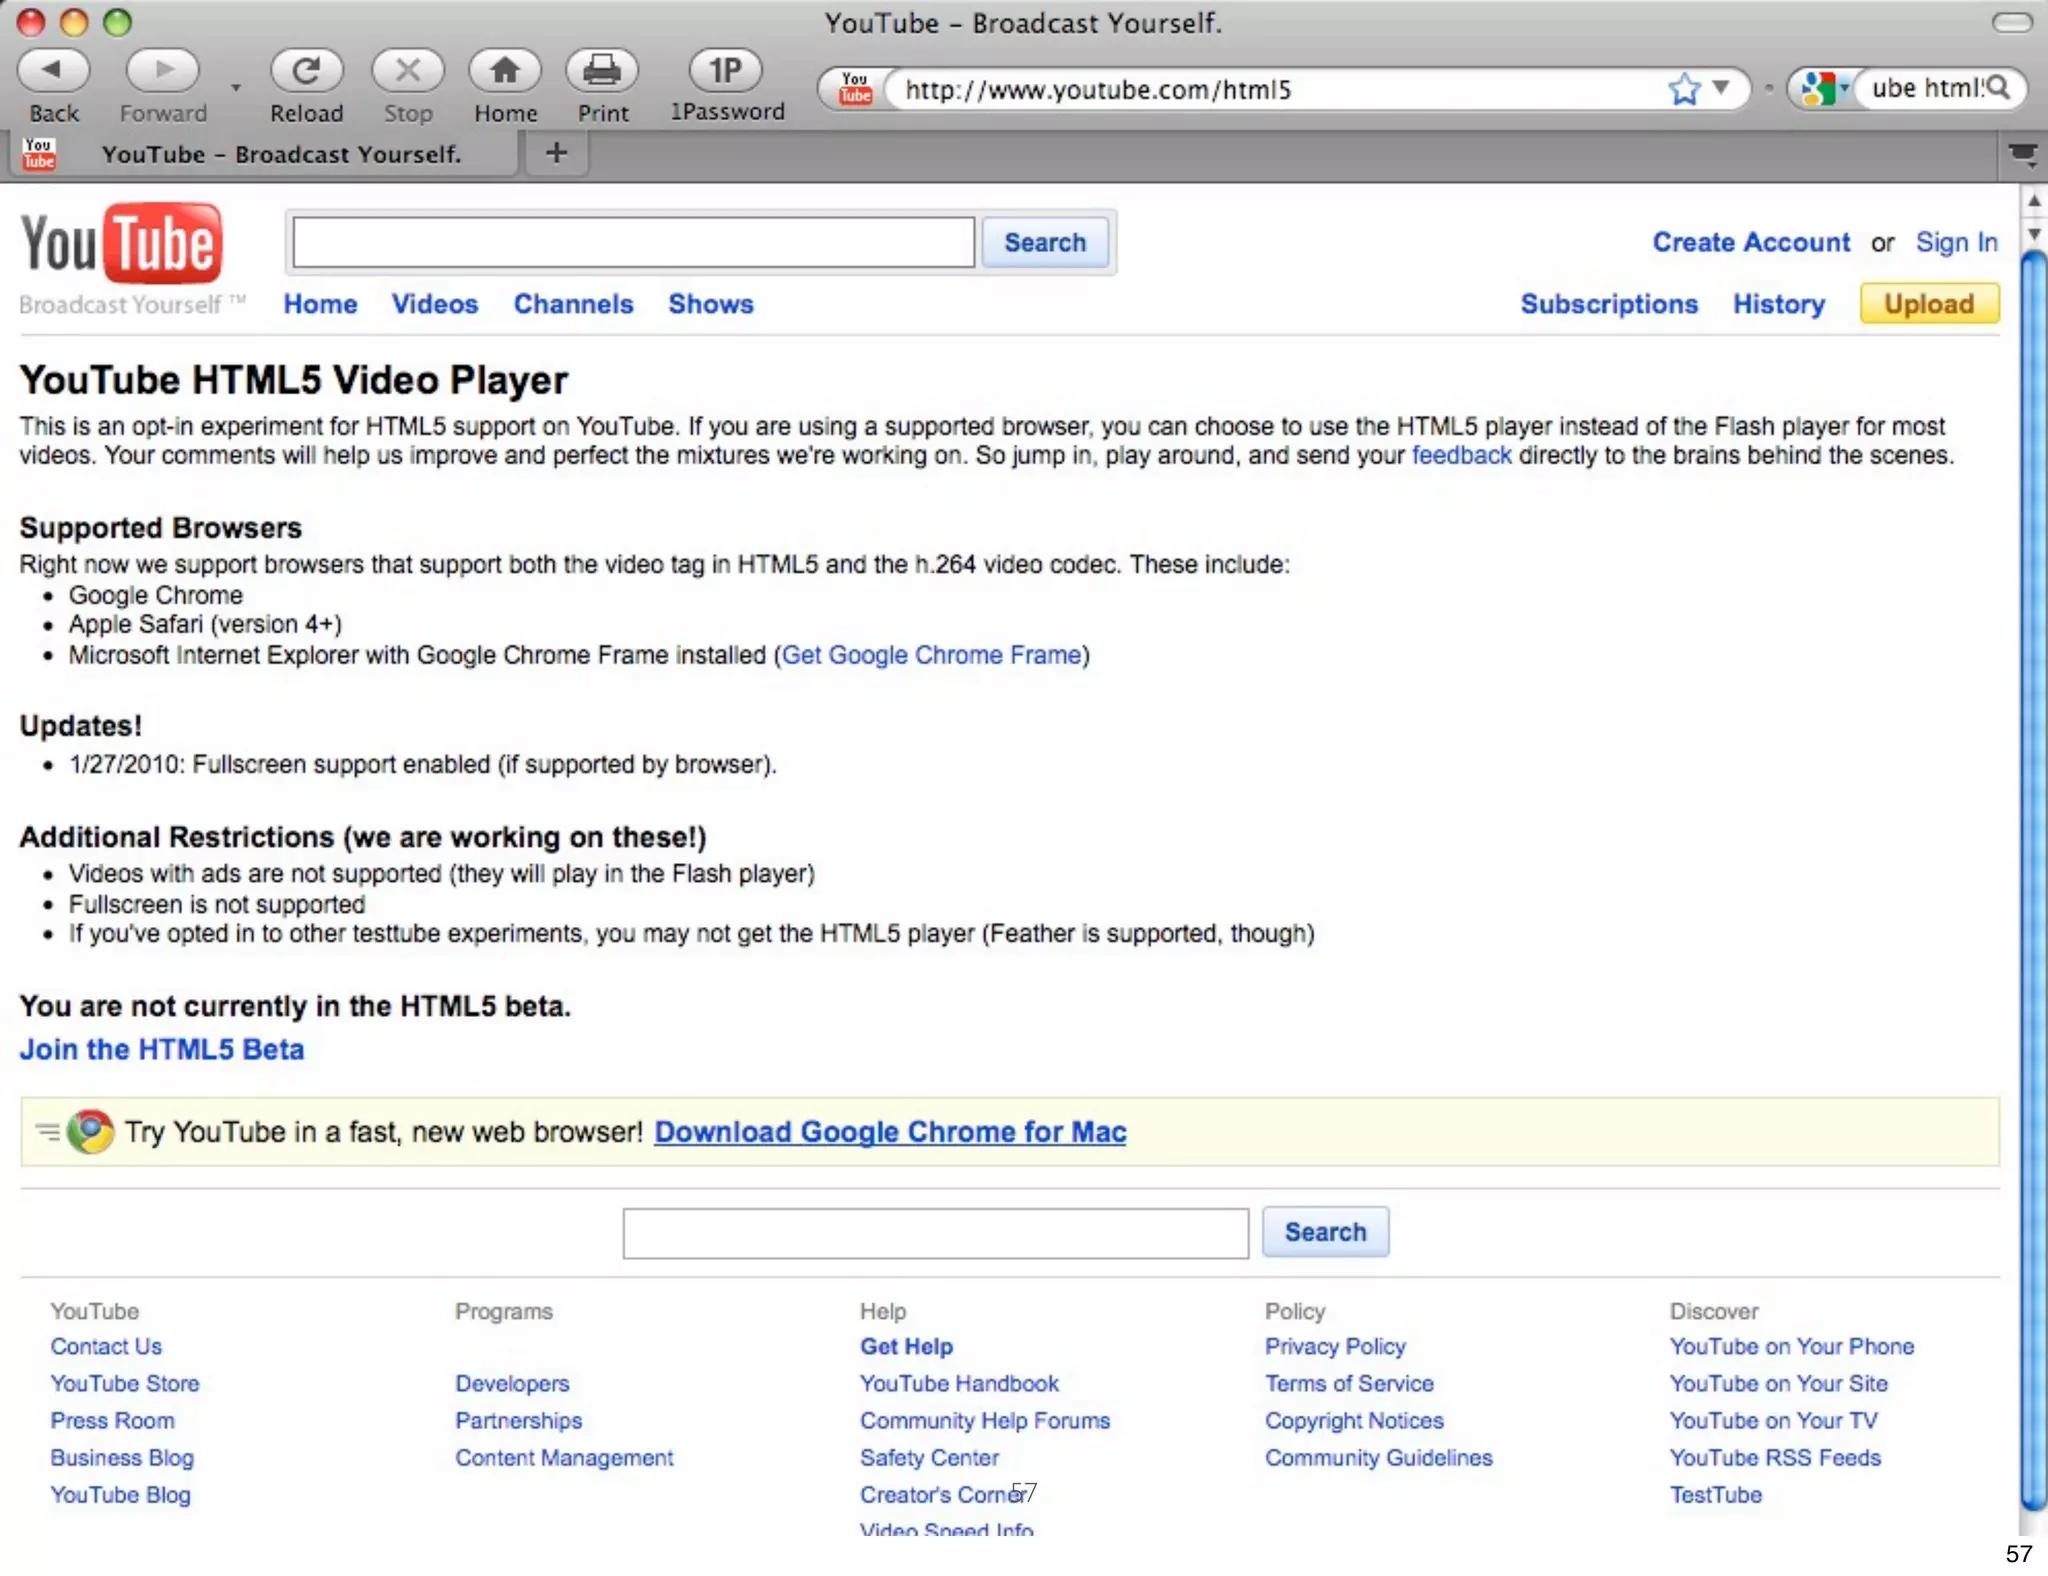2048x1576 pixels.
Task: Open new tab with plus button
Action: coord(557,153)
